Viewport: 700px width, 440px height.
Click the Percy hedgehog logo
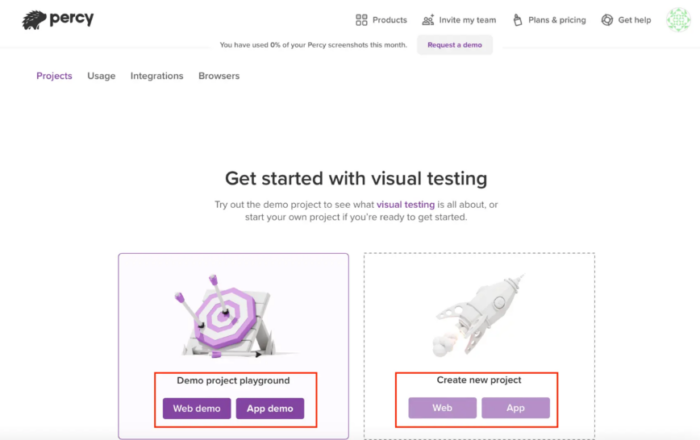(x=34, y=20)
